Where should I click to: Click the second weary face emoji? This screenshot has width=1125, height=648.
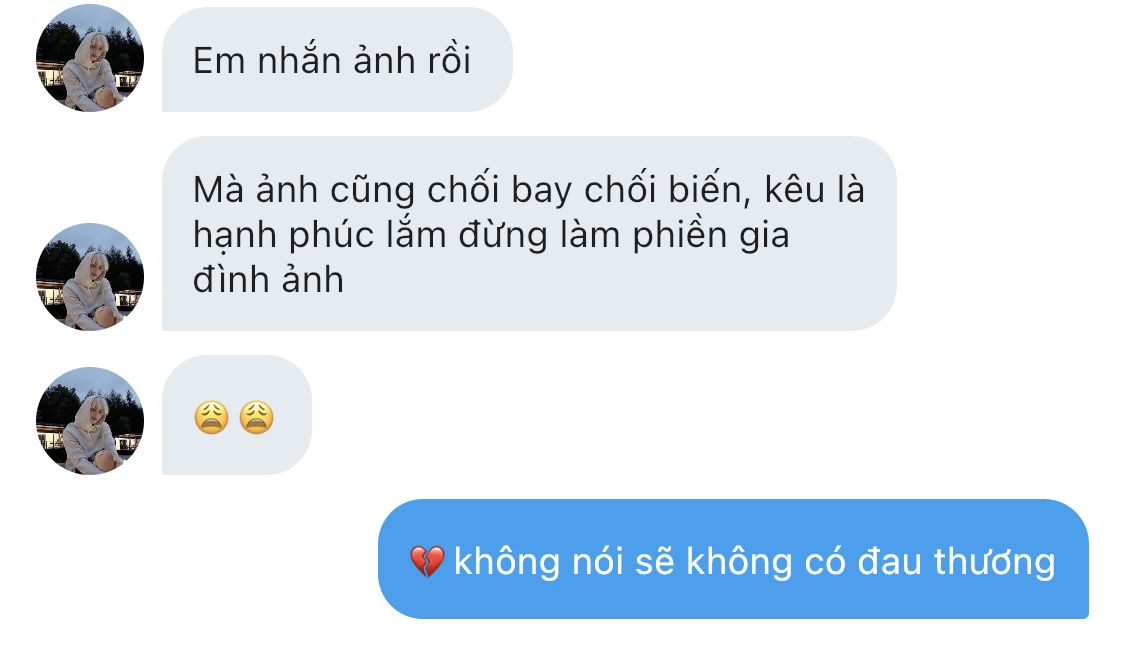coord(256,418)
